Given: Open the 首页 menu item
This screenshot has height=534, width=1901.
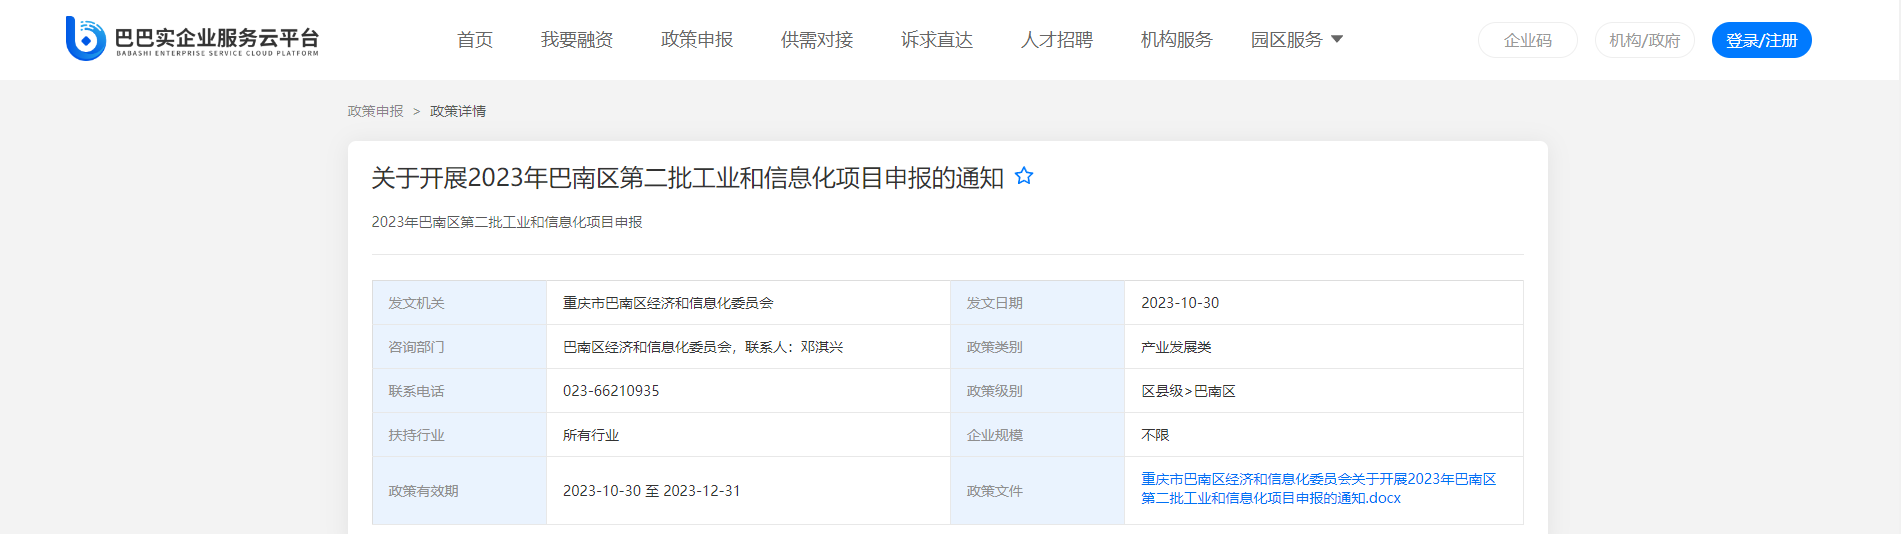Looking at the screenshot, I should pos(474,40).
